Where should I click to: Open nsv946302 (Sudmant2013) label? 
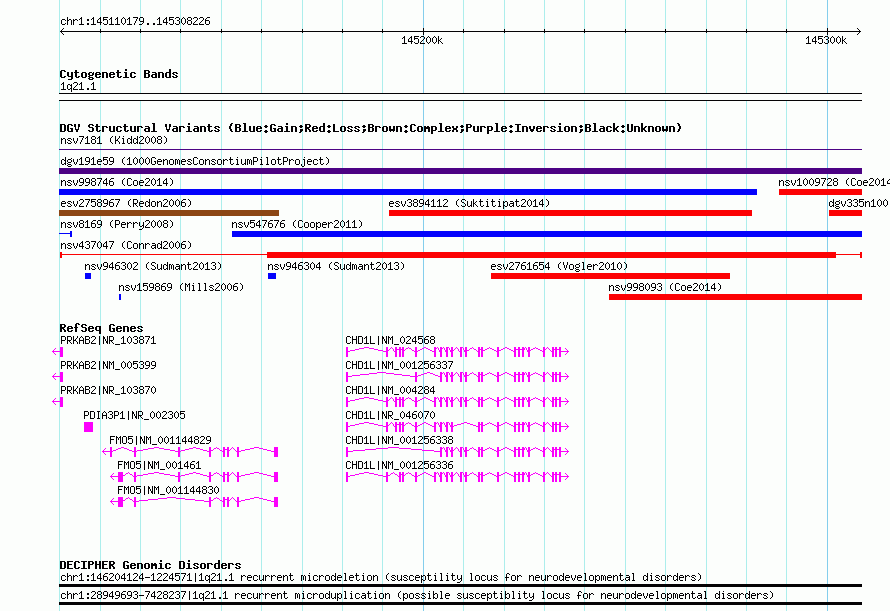(x=153, y=266)
